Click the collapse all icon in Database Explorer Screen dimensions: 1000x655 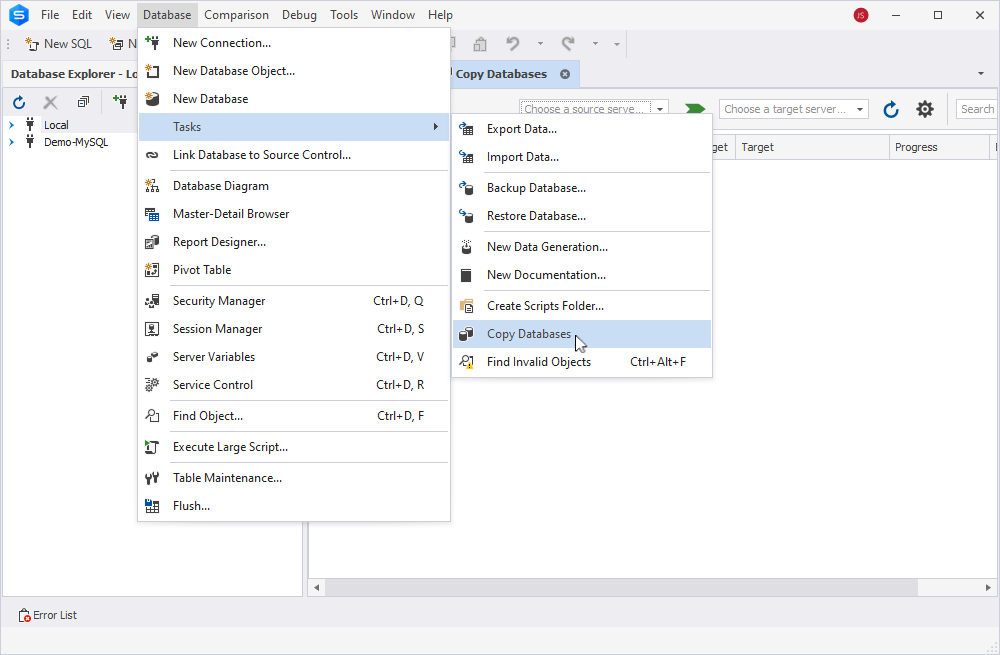(x=83, y=102)
